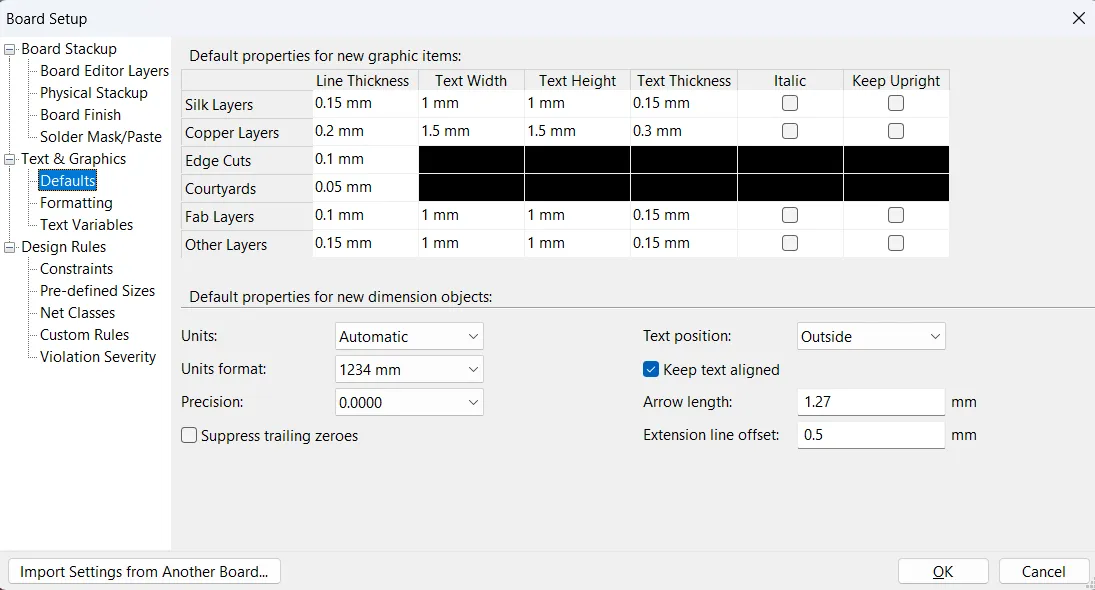Collapse the Text & Graphics tree node
Image resolution: width=1095 pixels, height=590 pixels.
(11, 159)
